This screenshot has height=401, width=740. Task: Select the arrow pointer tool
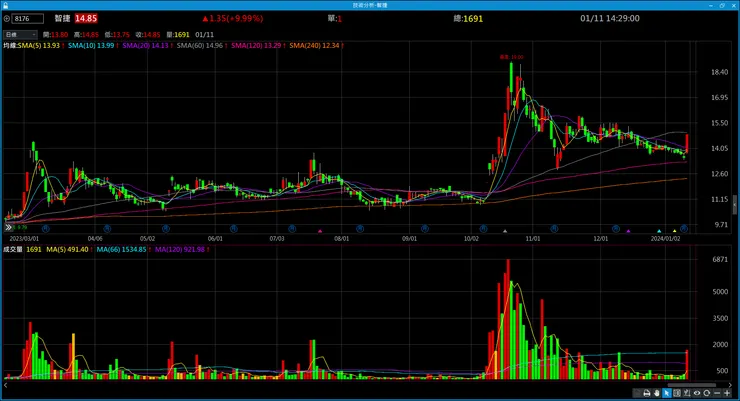coord(667,393)
